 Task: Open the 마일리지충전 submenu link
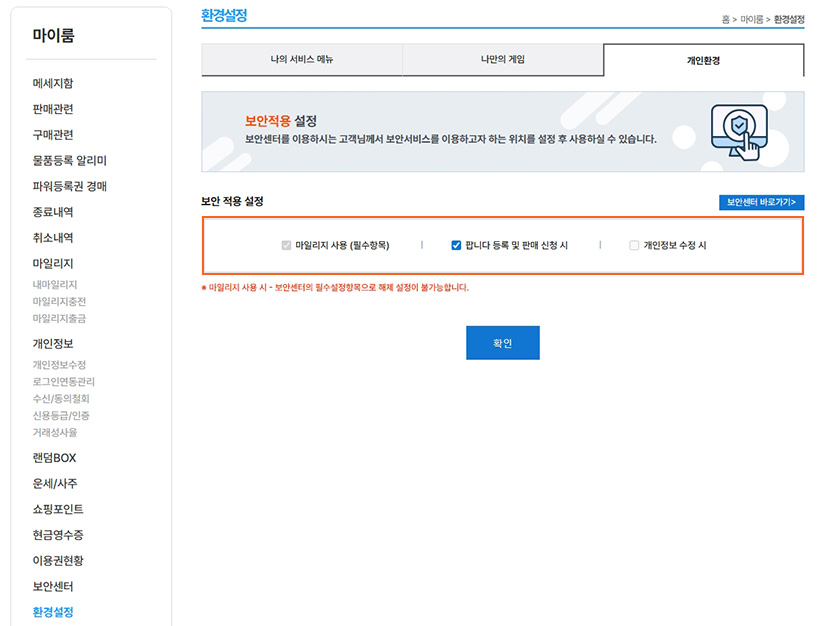[x=59, y=301]
